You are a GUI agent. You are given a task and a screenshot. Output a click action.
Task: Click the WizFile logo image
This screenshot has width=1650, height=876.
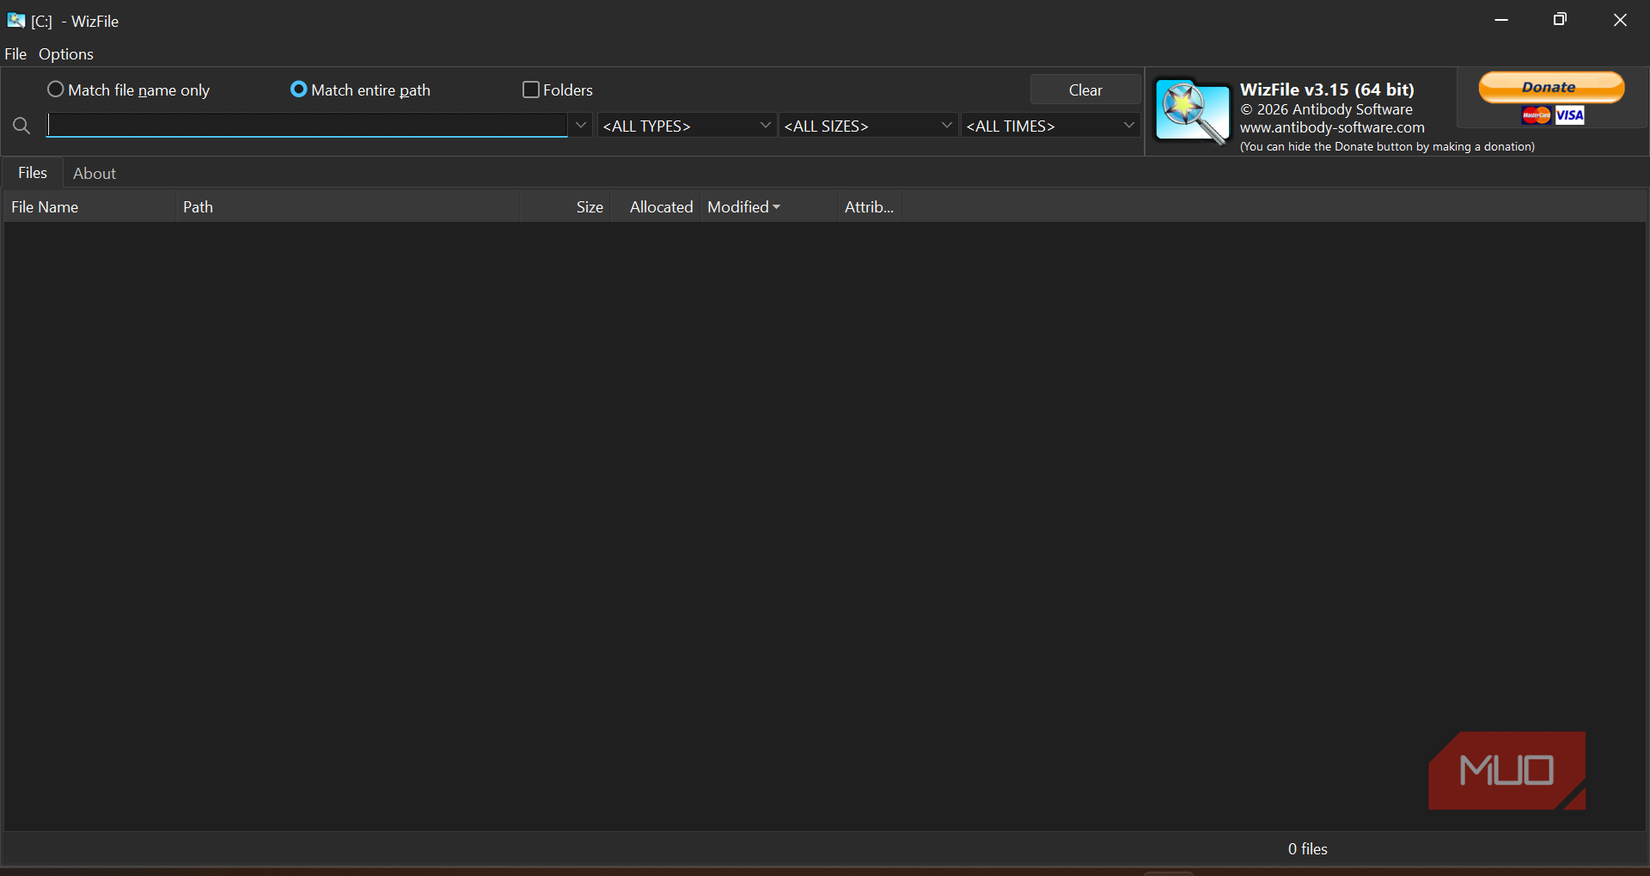[x=1192, y=112]
